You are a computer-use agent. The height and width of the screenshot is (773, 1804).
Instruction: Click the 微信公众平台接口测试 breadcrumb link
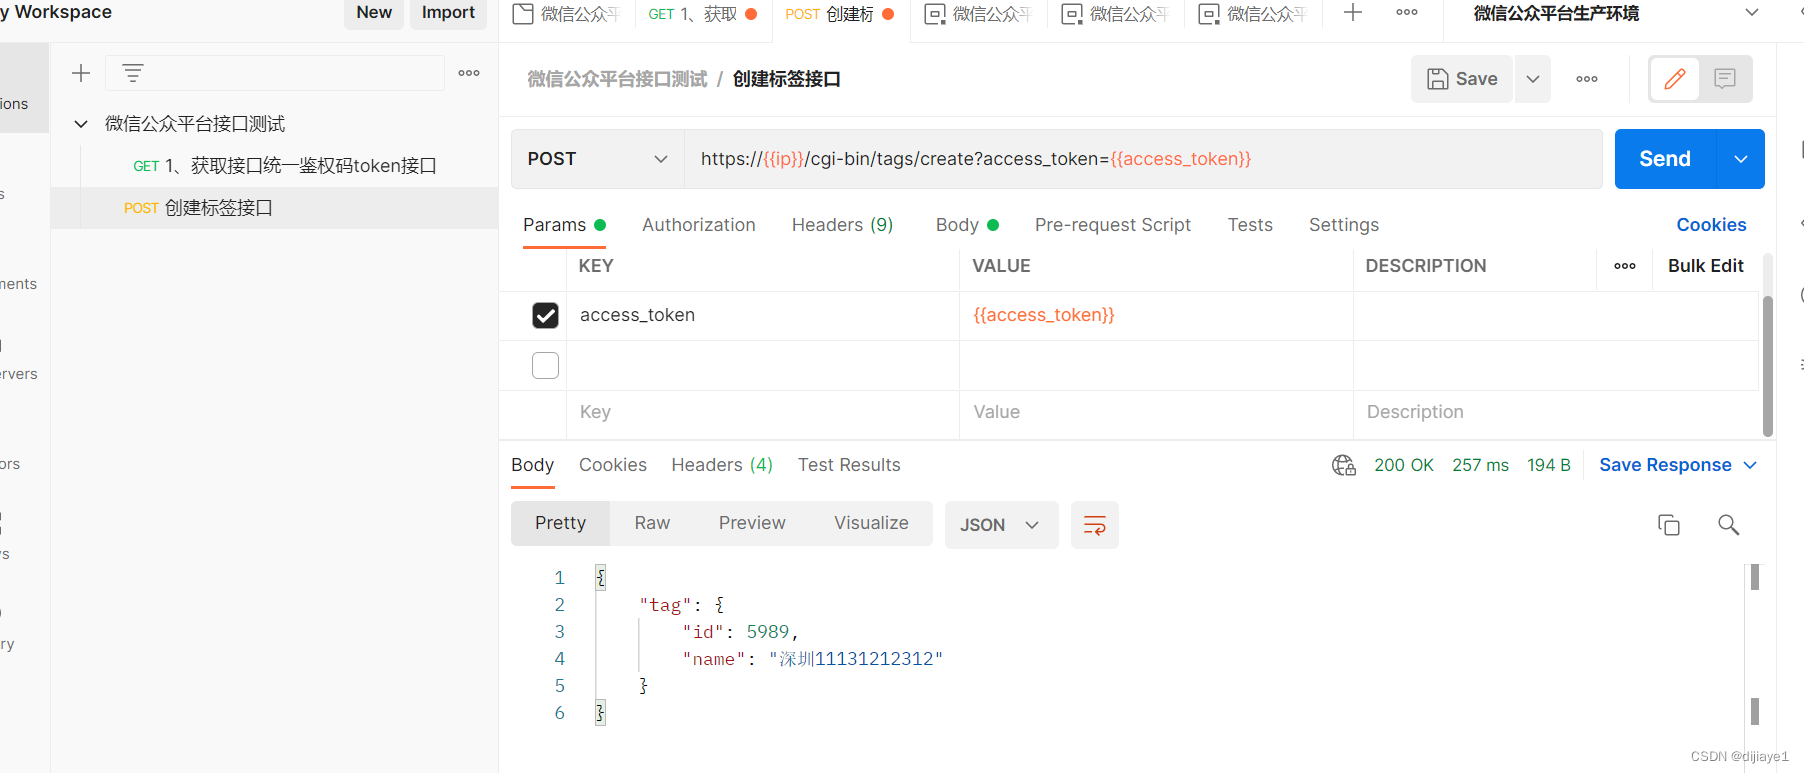617,79
